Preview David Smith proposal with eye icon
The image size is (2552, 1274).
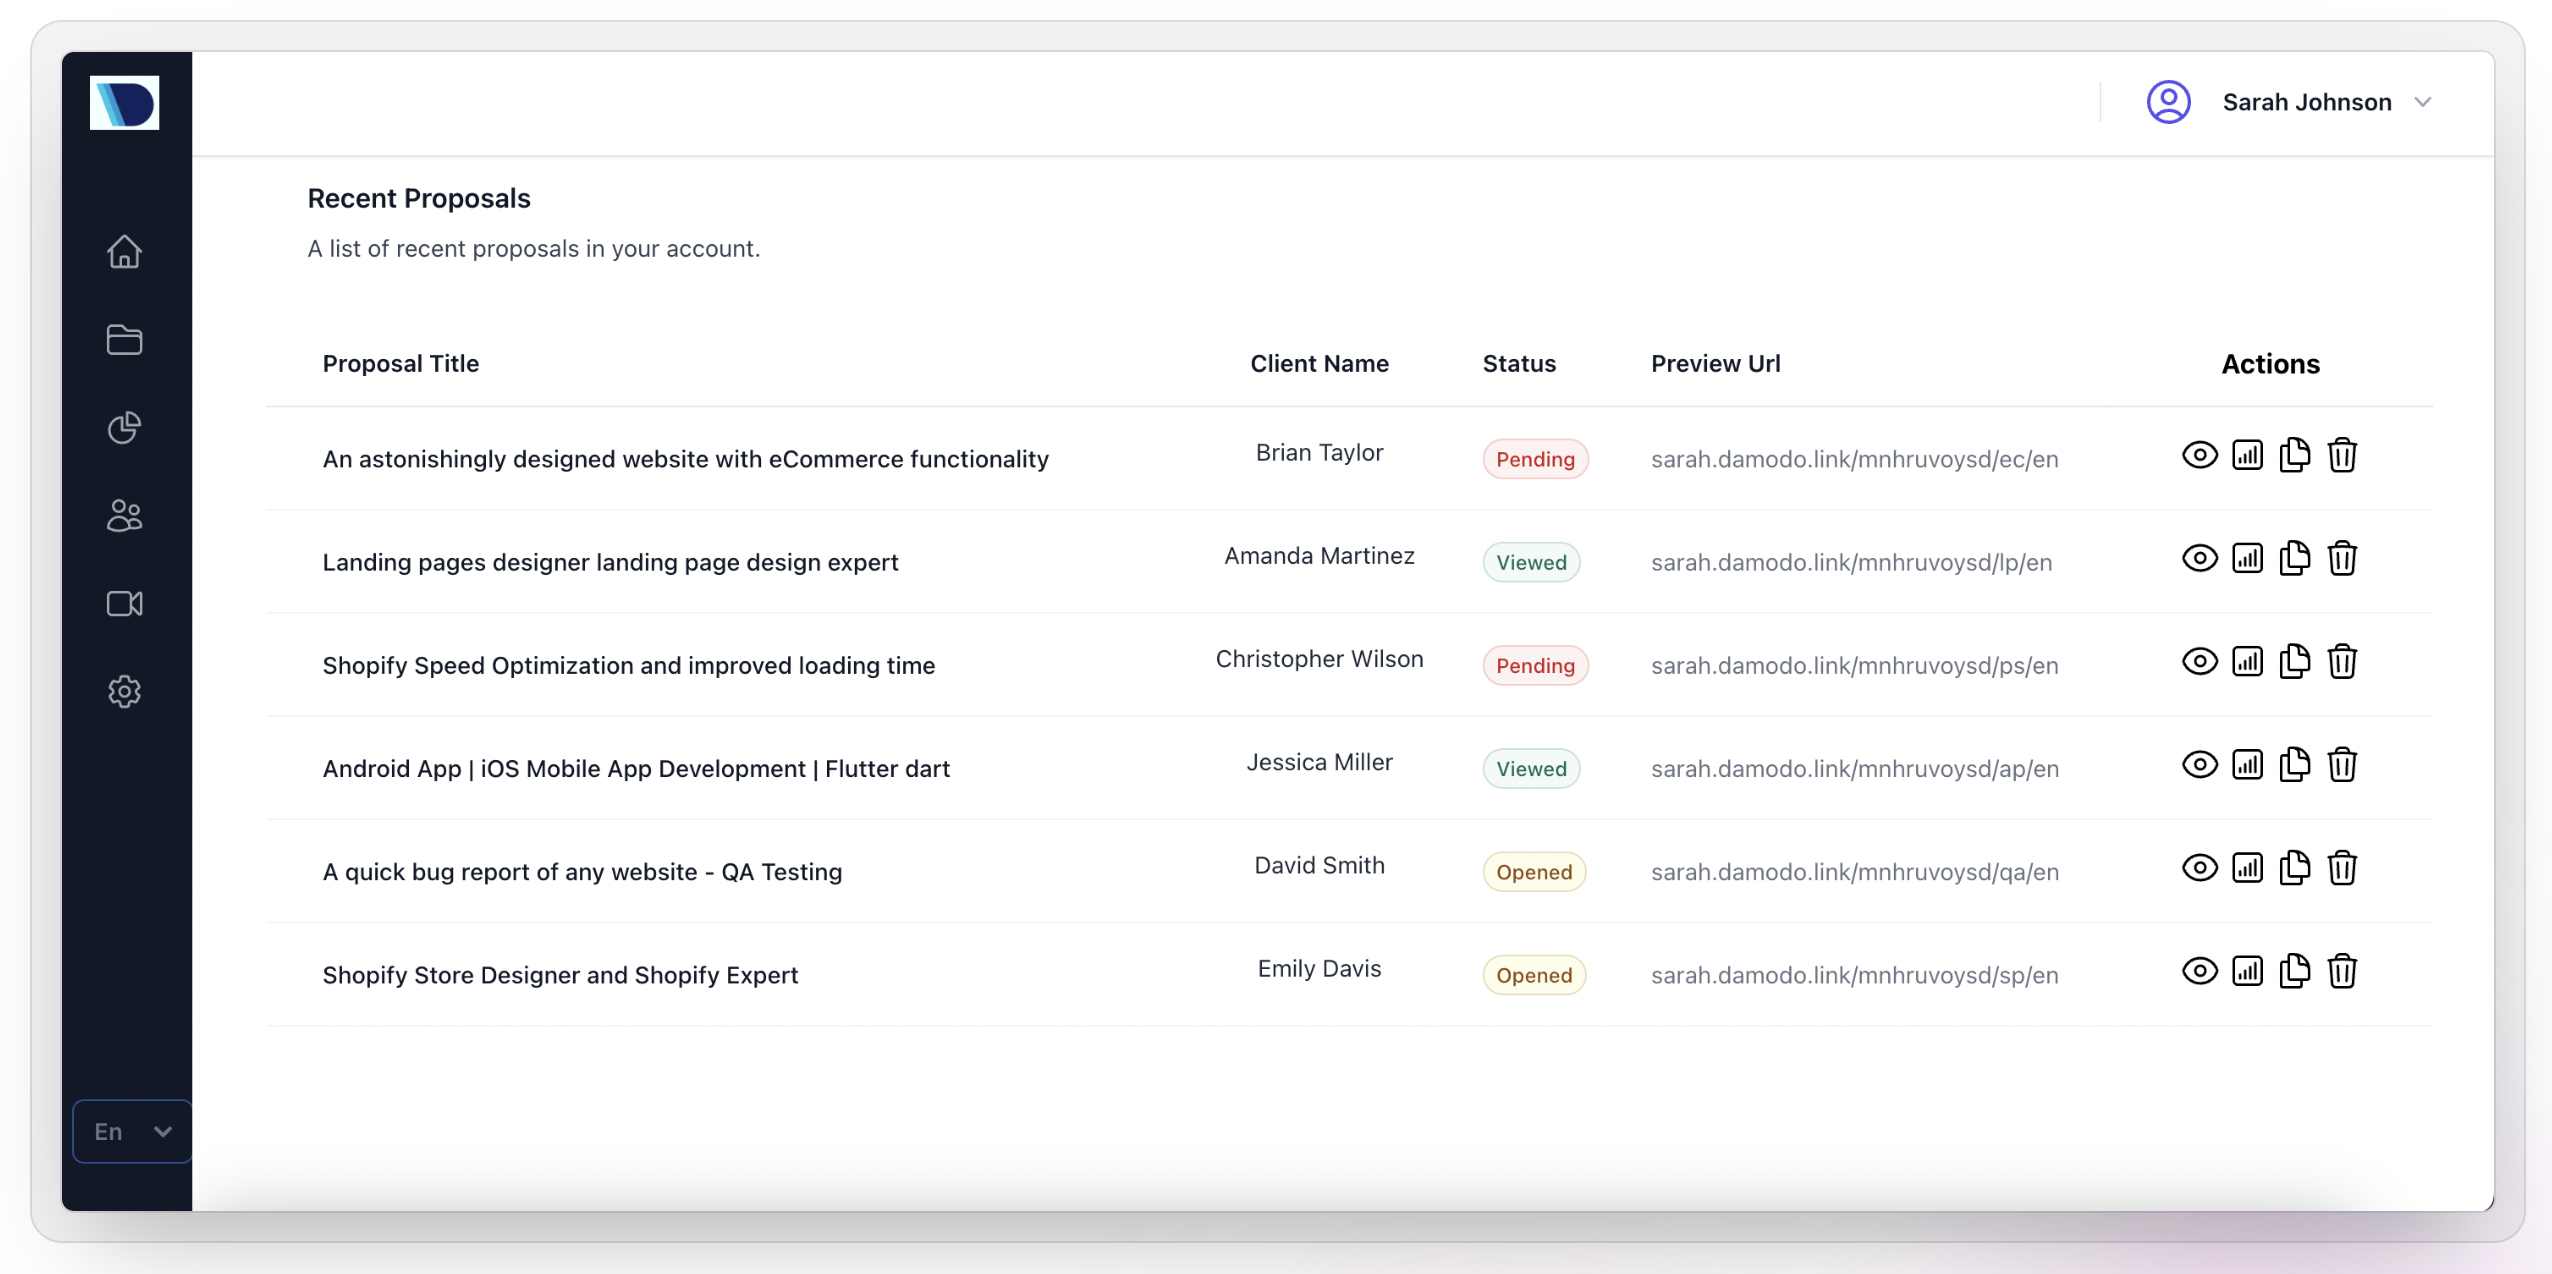tap(2200, 868)
